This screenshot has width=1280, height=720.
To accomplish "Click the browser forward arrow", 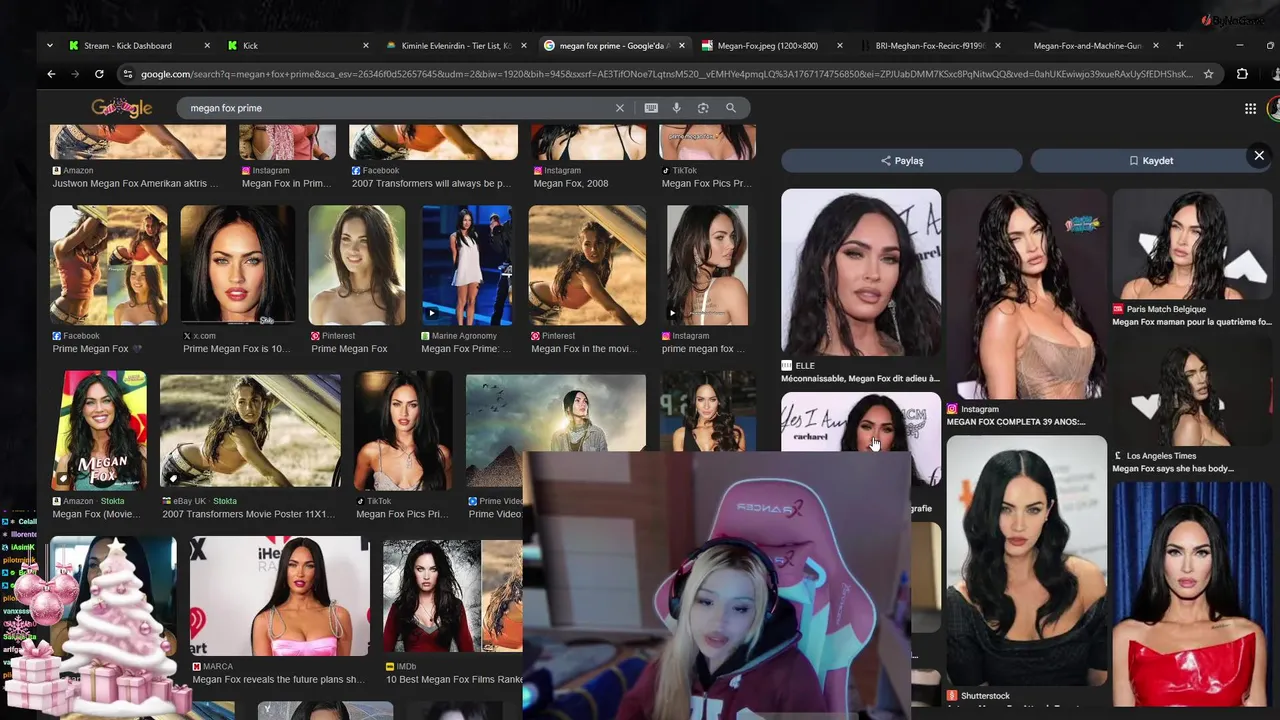I will [x=75, y=74].
